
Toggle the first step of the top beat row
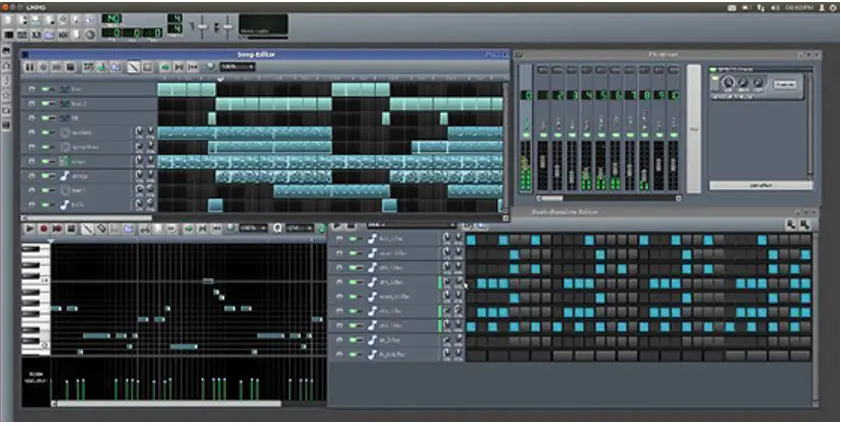click(472, 239)
